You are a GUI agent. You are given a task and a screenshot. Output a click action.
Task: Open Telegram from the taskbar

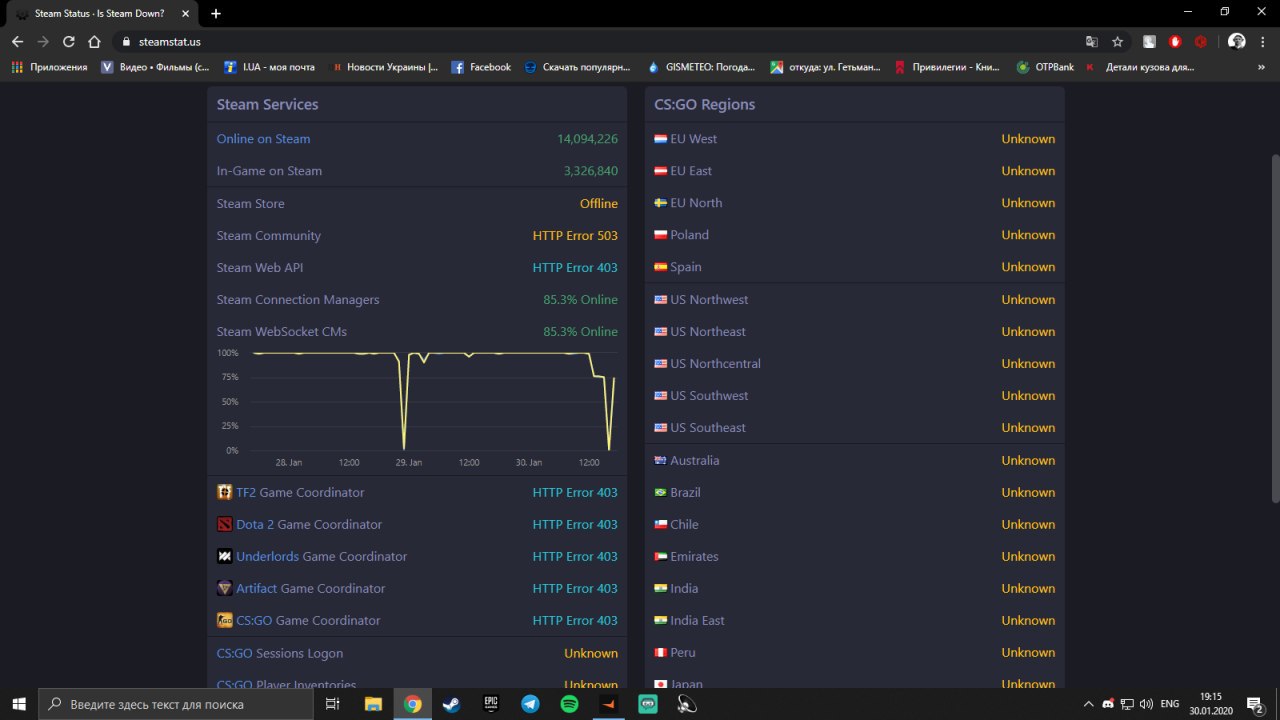[530, 704]
